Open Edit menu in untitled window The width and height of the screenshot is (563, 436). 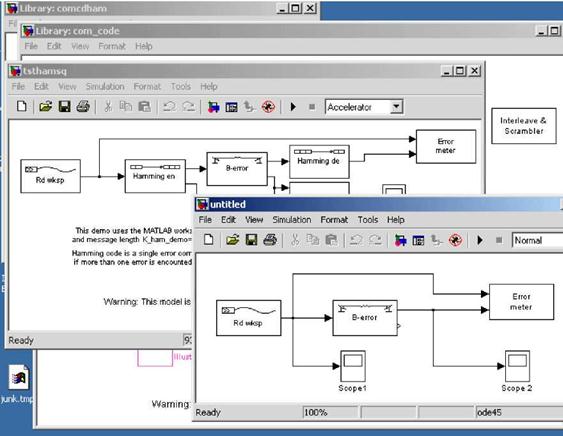click(x=228, y=219)
